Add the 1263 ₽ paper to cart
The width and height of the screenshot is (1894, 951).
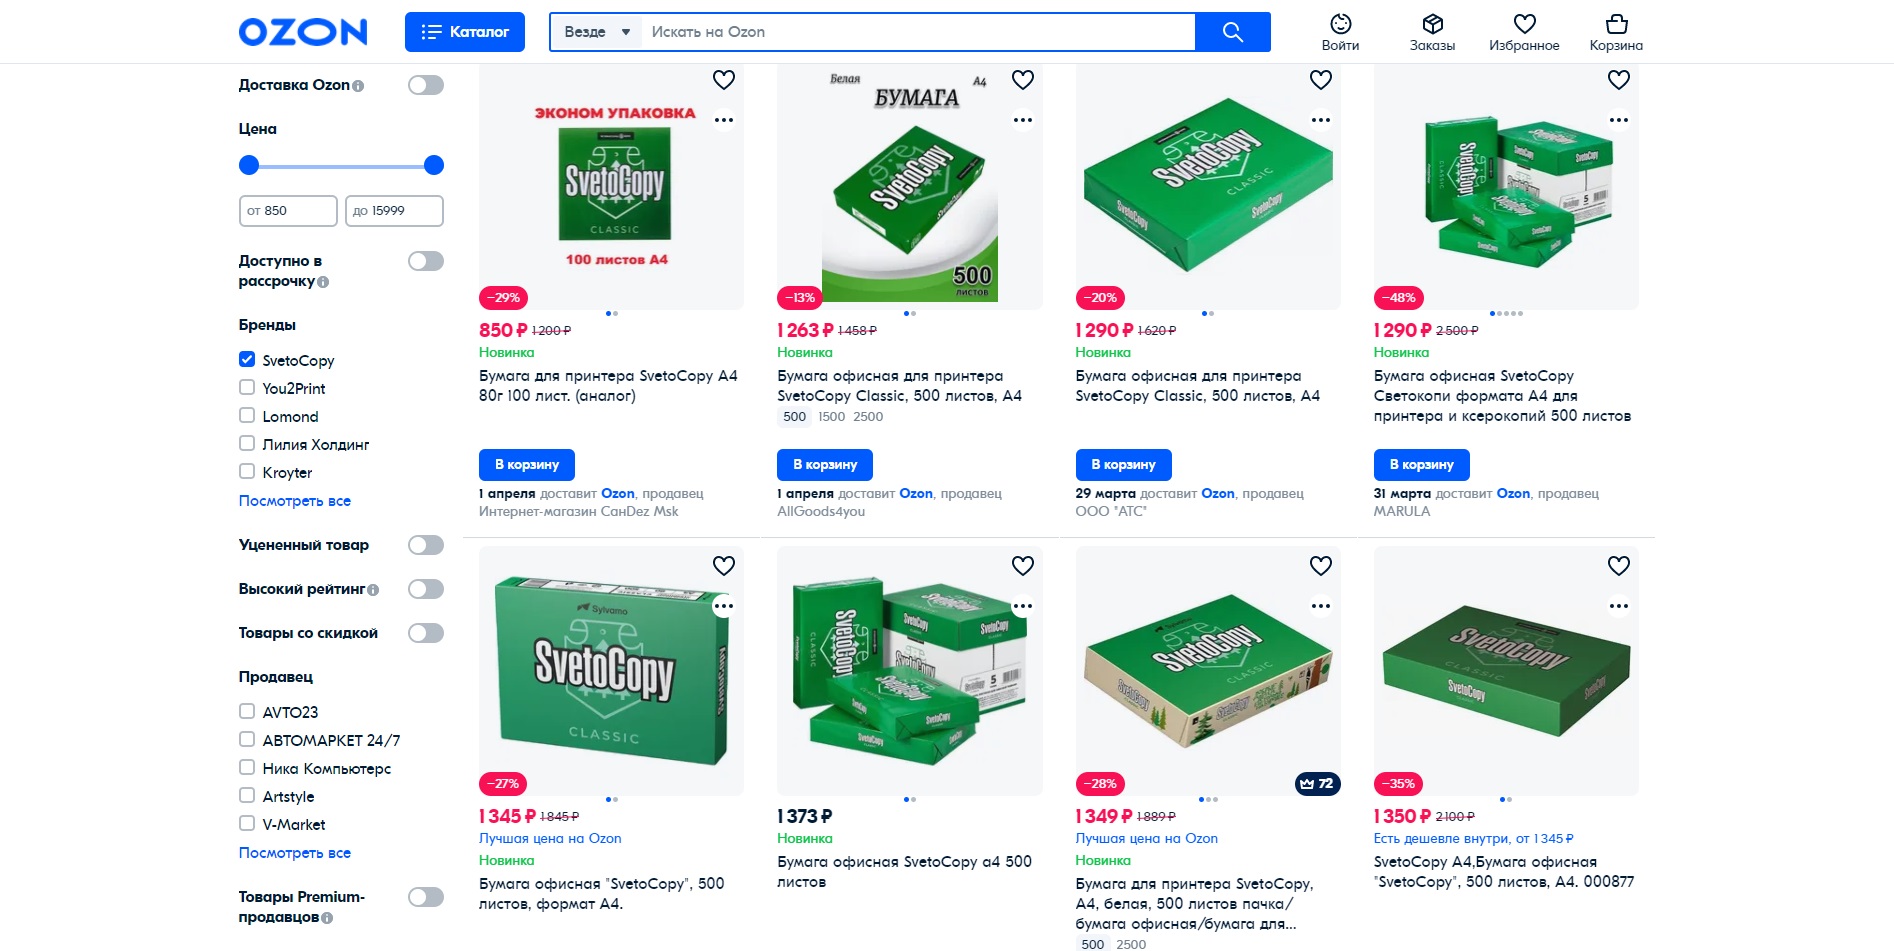point(825,465)
